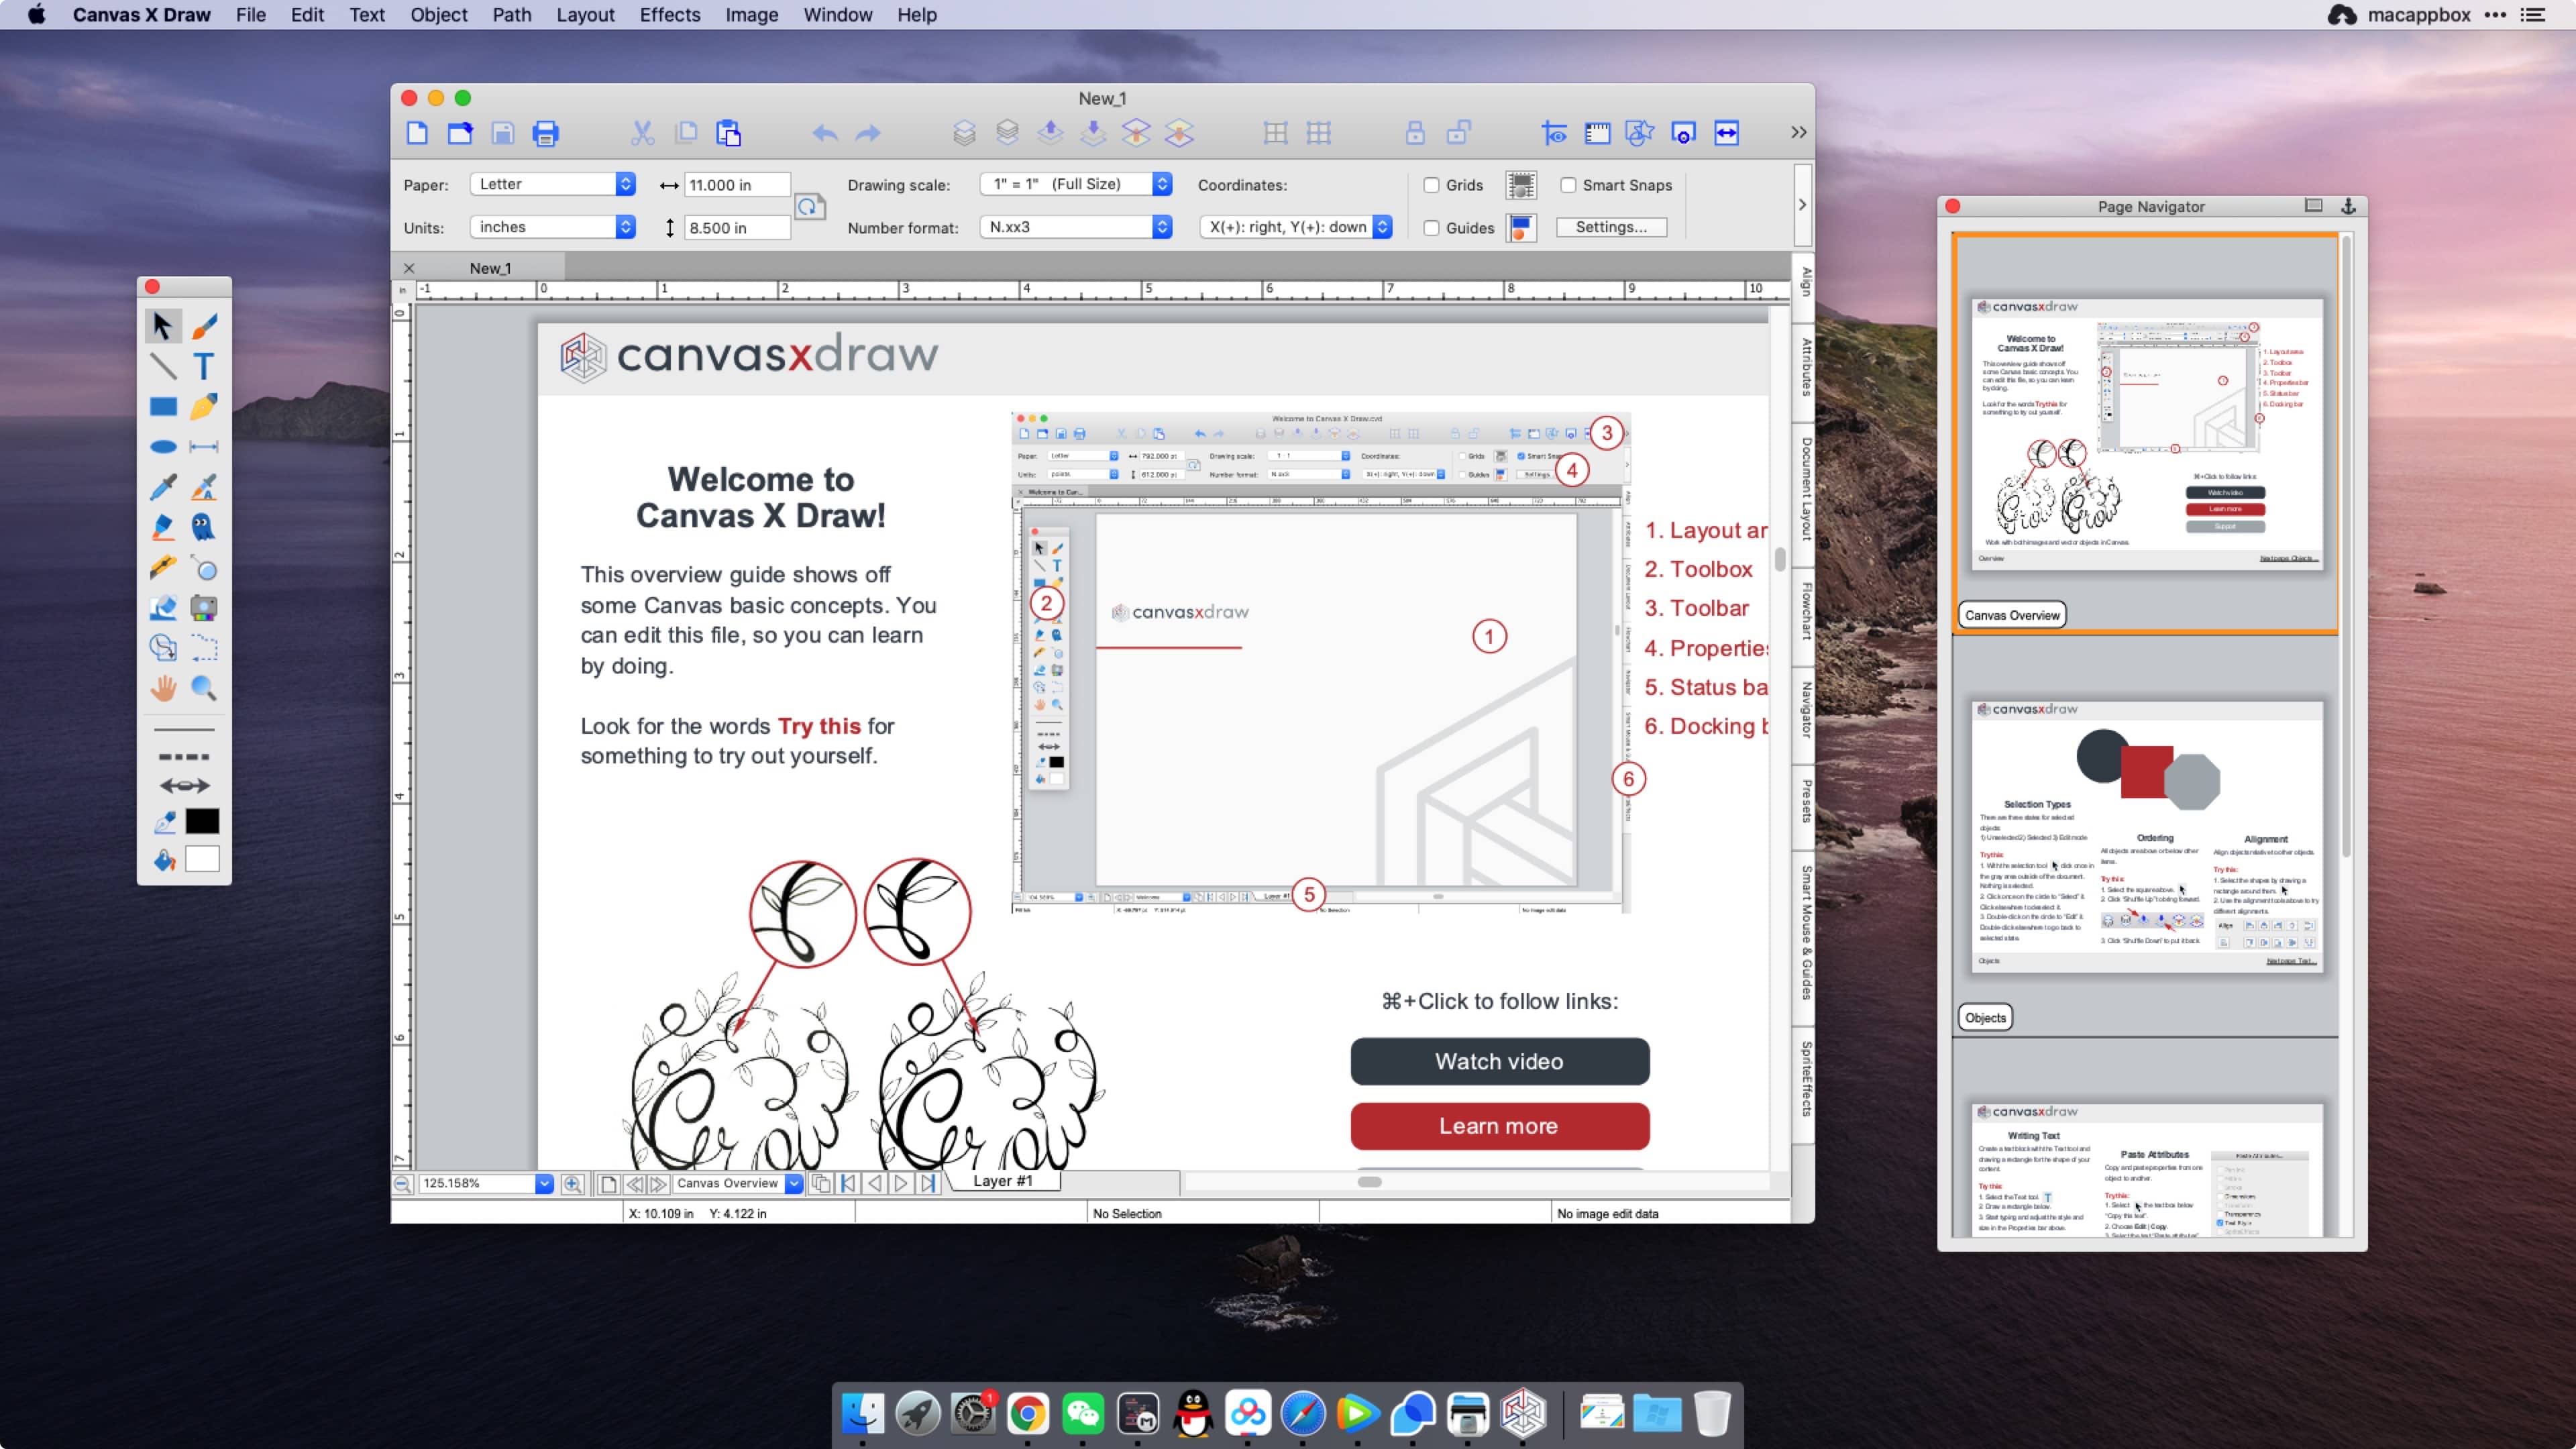
Task: Open the Coordinates direction dropdown
Action: click(1296, 227)
